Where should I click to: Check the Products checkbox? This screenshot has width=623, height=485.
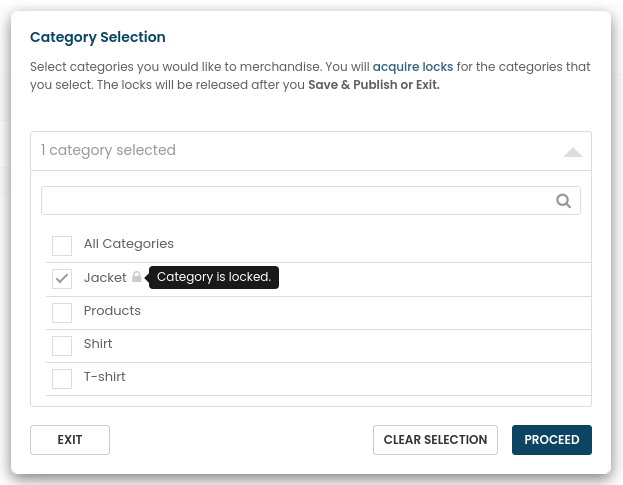tap(62, 313)
